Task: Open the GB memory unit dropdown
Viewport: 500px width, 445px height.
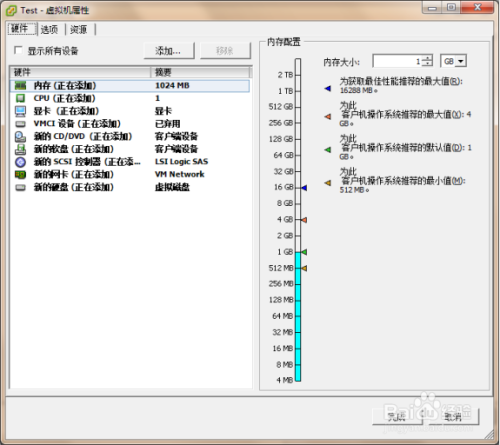Action: [461, 61]
